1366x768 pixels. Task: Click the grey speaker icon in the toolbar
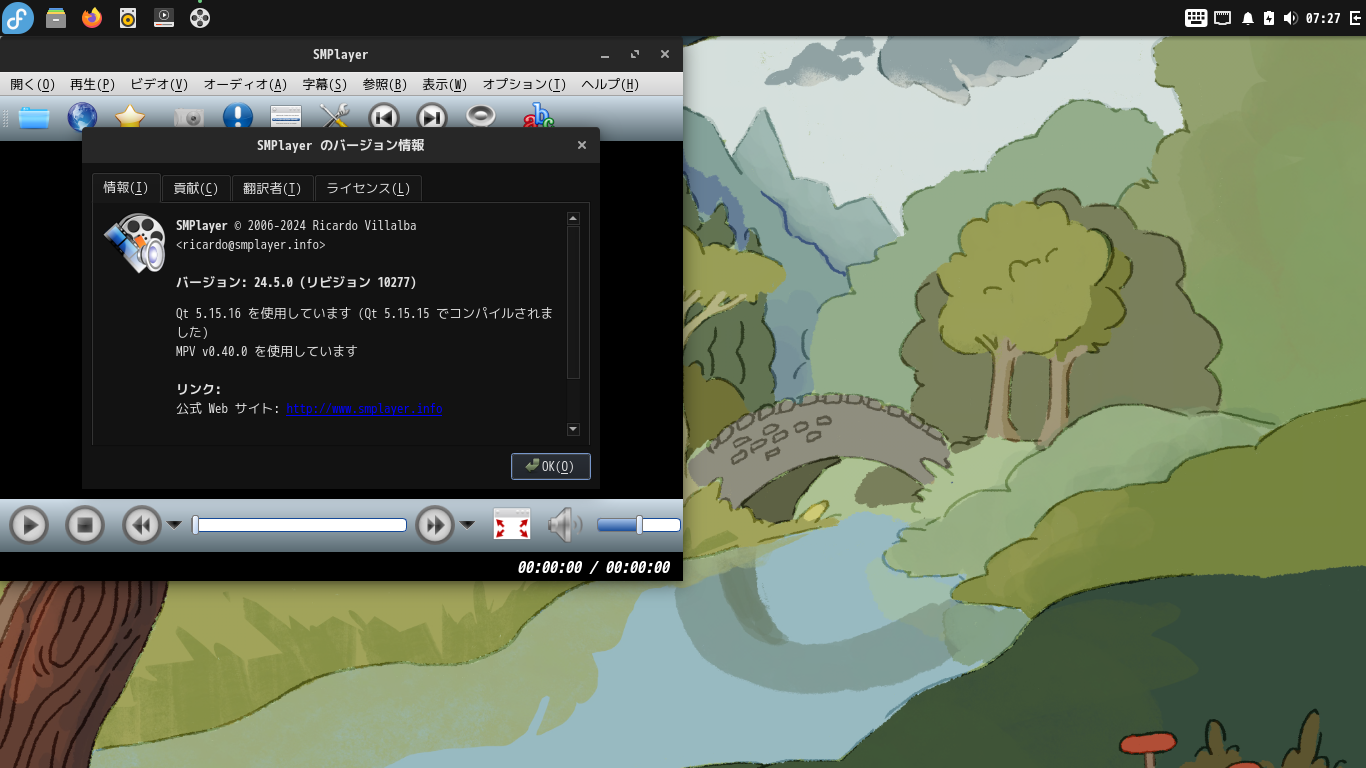[480, 118]
